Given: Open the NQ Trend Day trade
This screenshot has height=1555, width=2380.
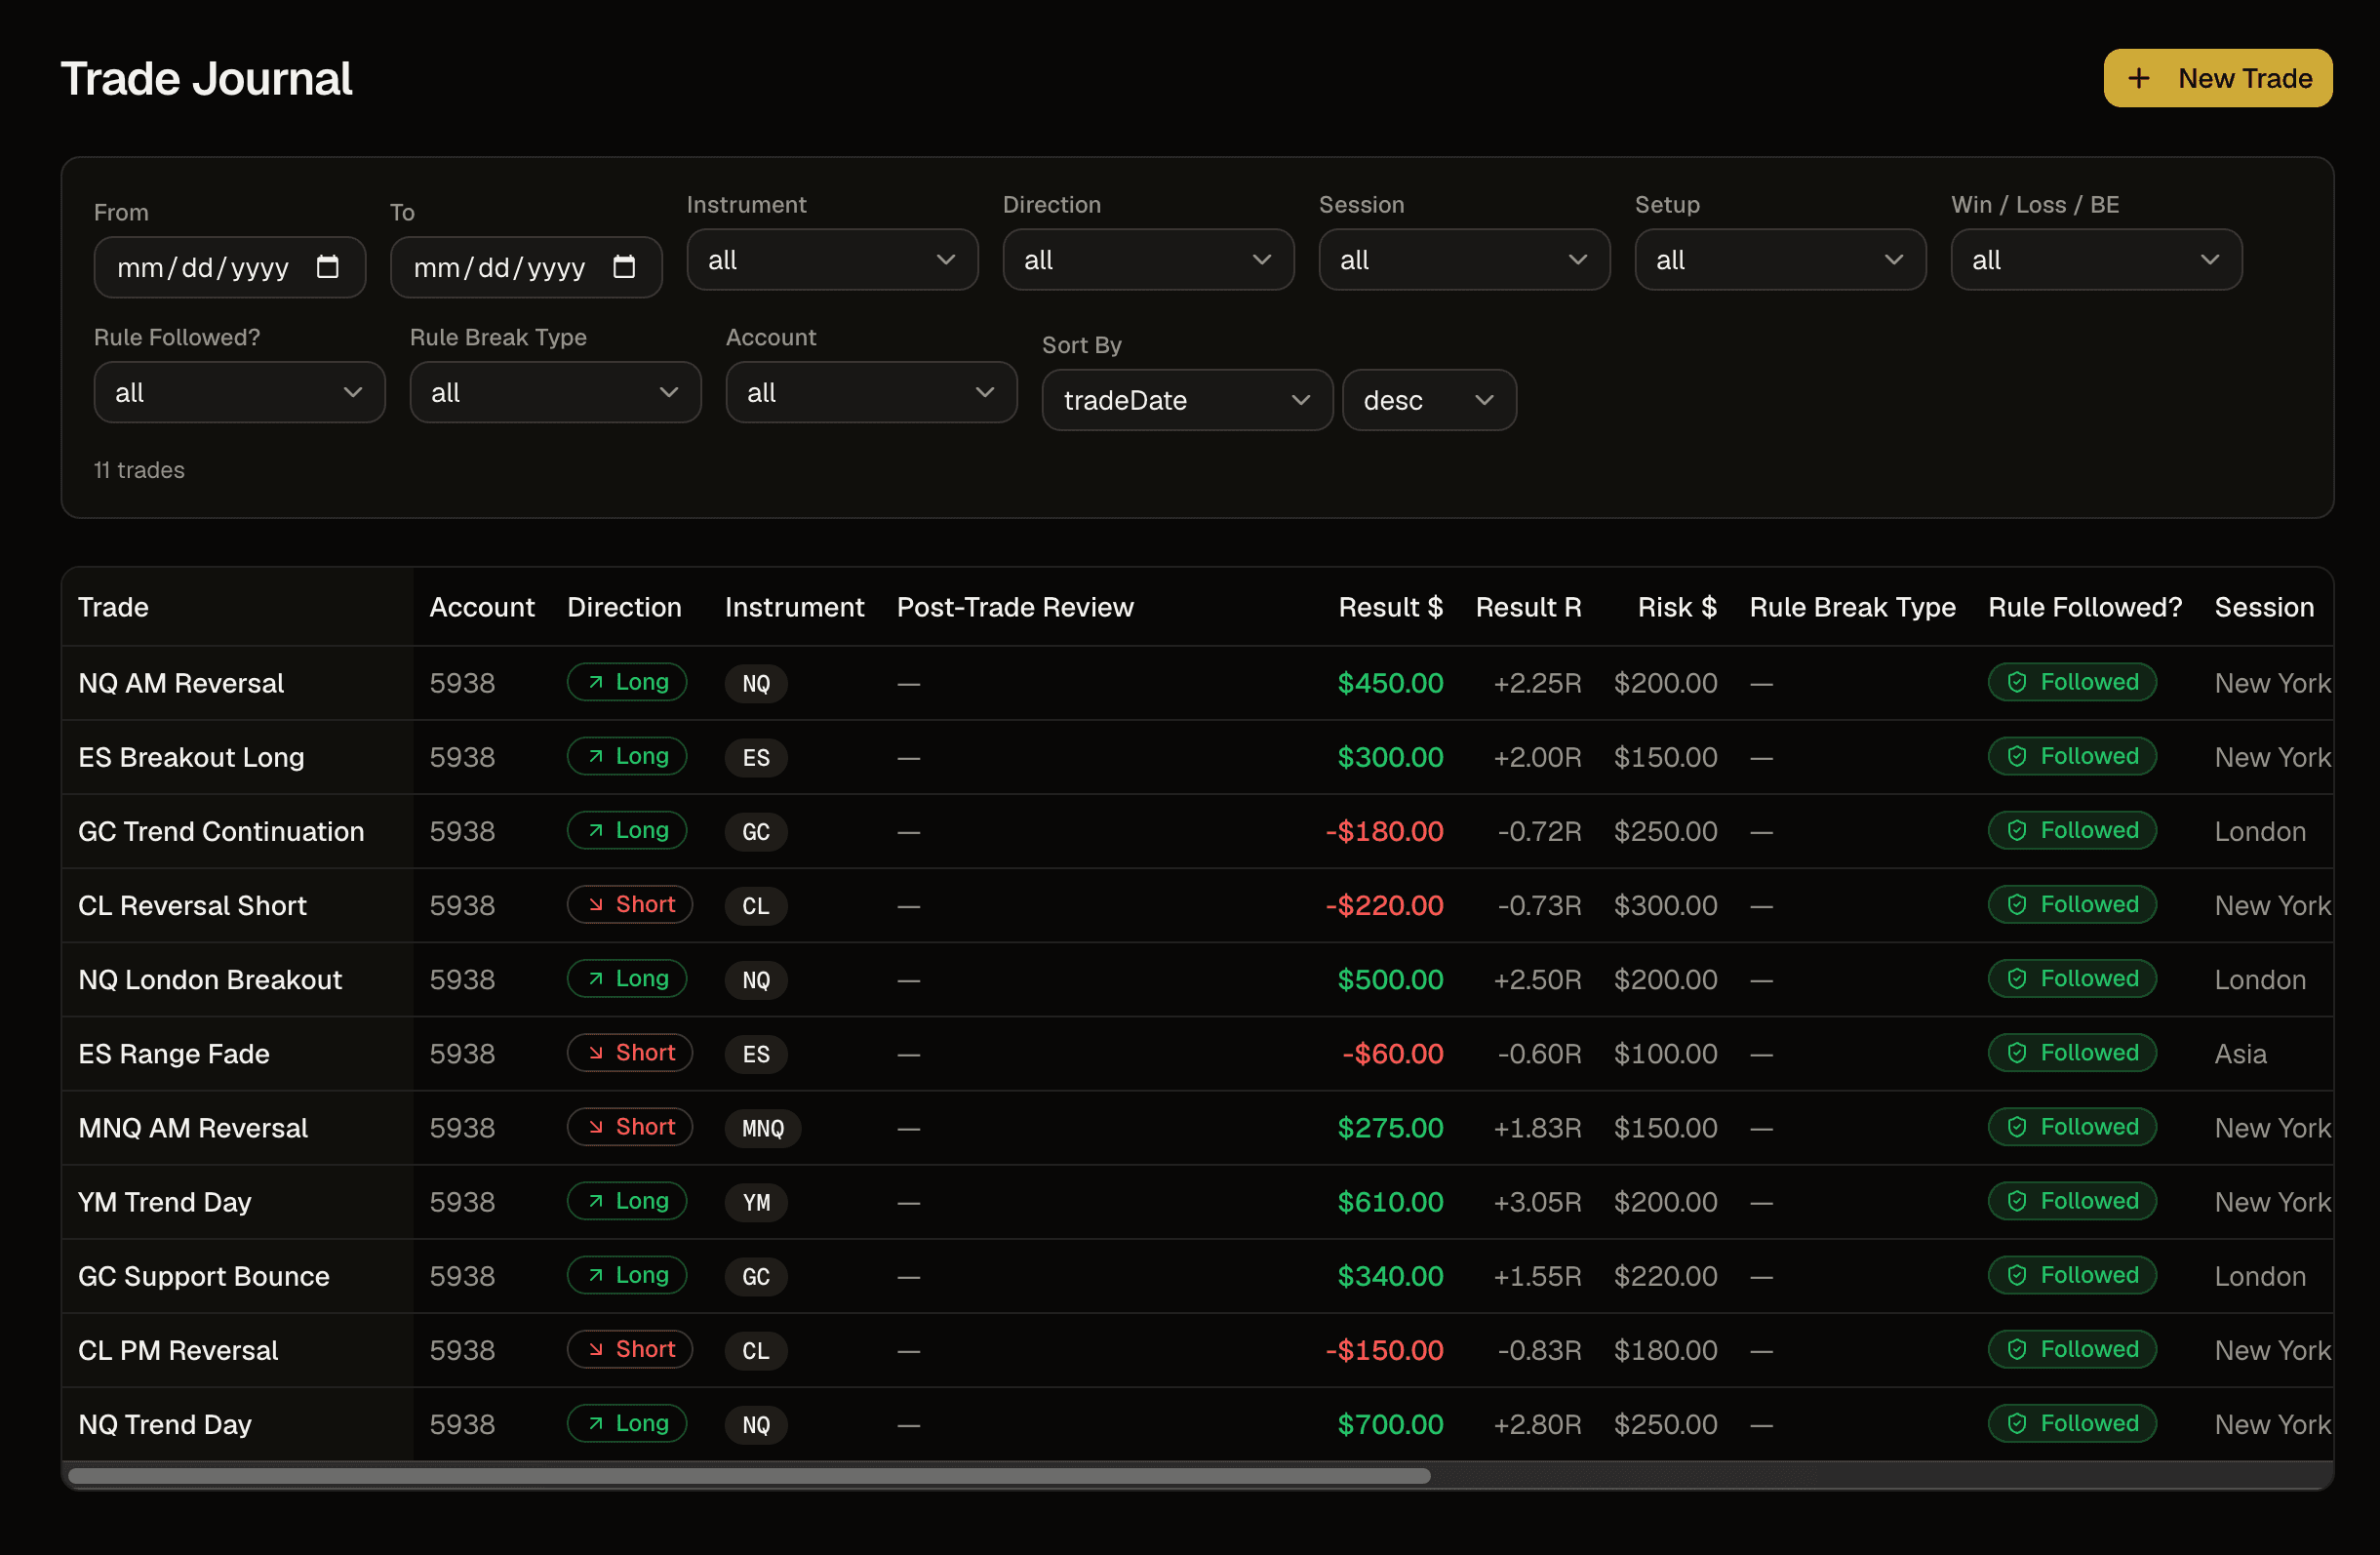Looking at the screenshot, I should tap(165, 1424).
